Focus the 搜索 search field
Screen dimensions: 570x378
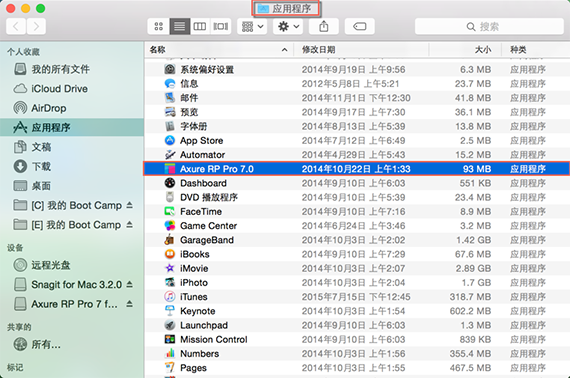pos(489,27)
